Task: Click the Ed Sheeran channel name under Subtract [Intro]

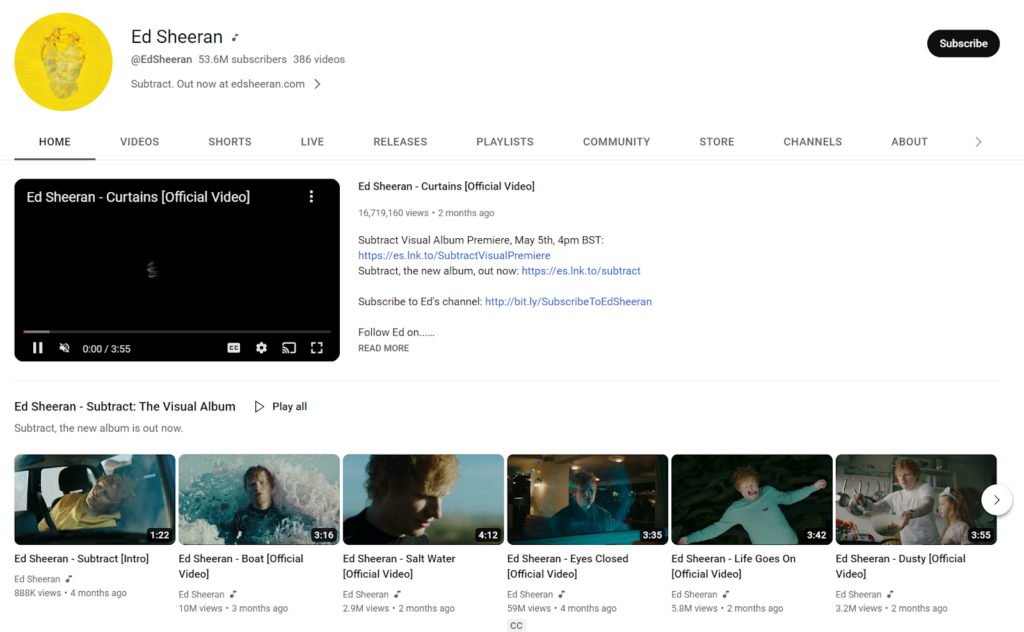Action: (x=37, y=579)
